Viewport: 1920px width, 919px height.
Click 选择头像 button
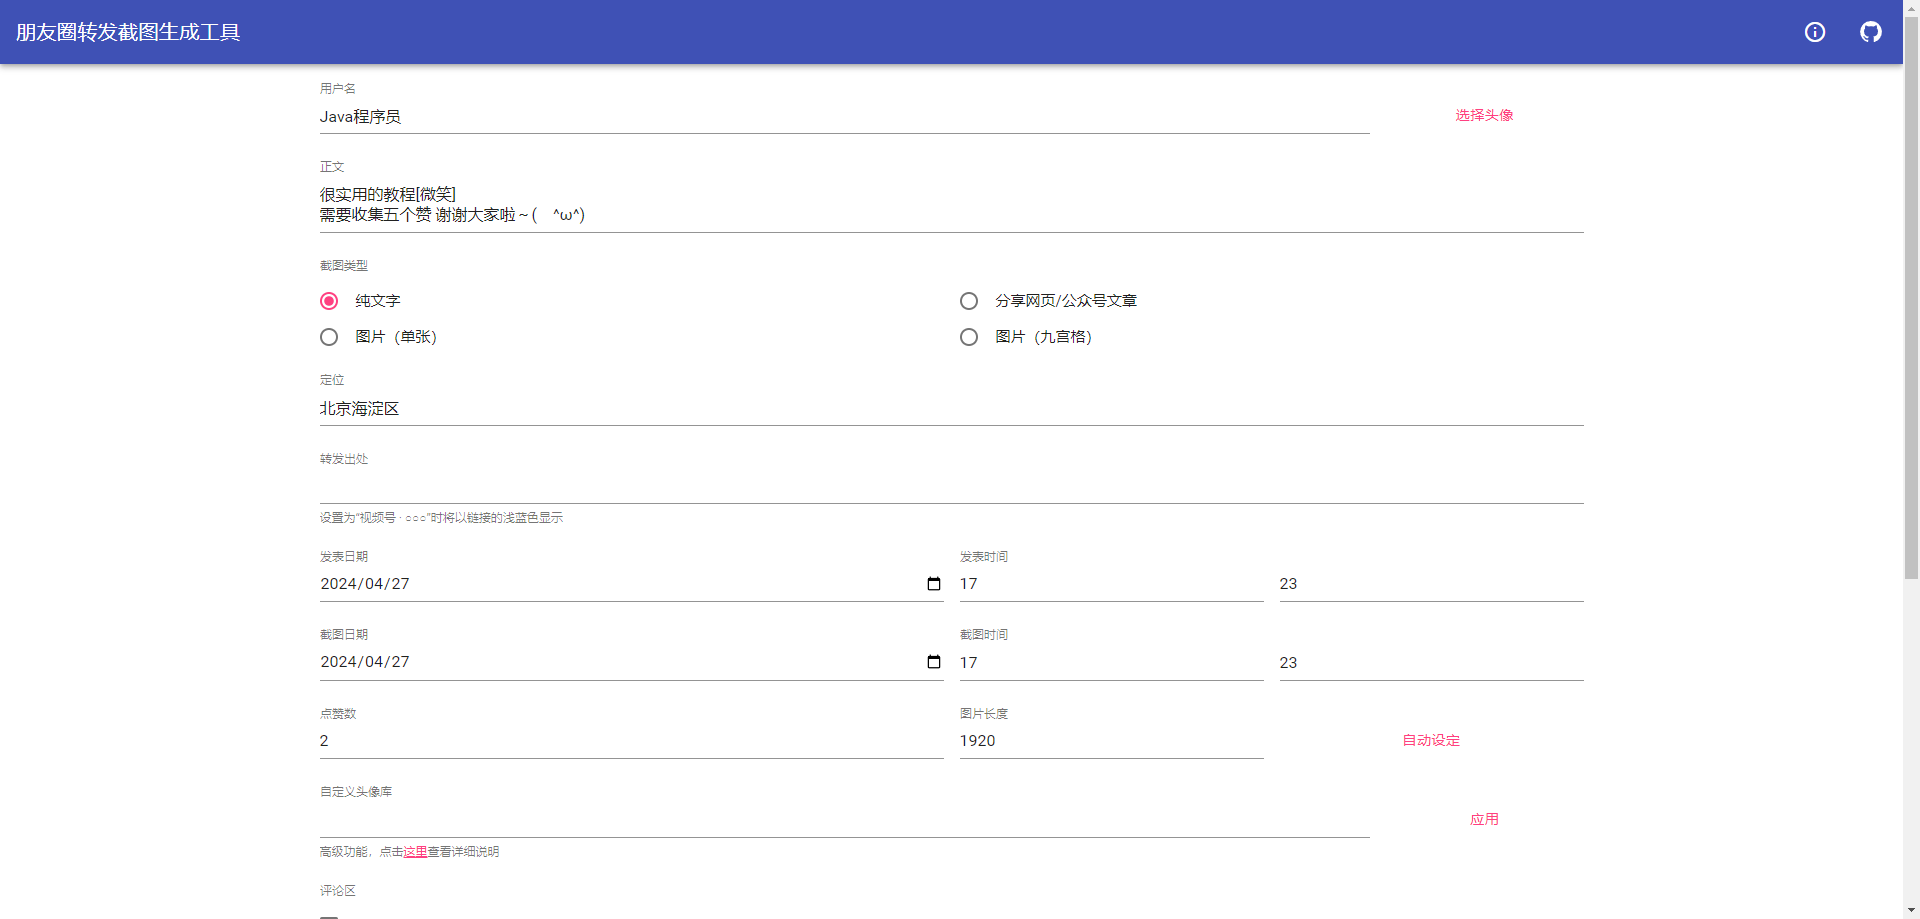click(1484, 115)
